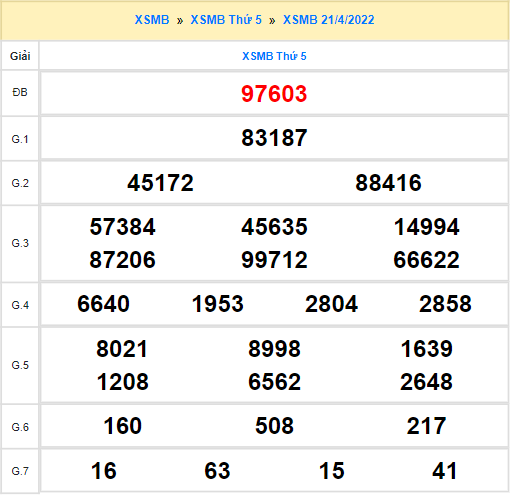Select fourth prize number 1953
Screen dimensions: 511x495
pyautogui.click(x=218, y=304)
